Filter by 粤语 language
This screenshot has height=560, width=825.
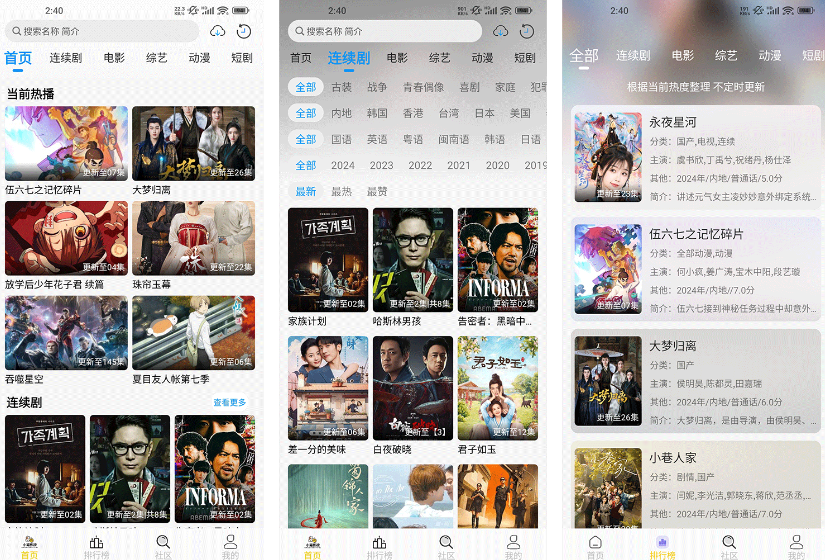click(x=413, y=139)
